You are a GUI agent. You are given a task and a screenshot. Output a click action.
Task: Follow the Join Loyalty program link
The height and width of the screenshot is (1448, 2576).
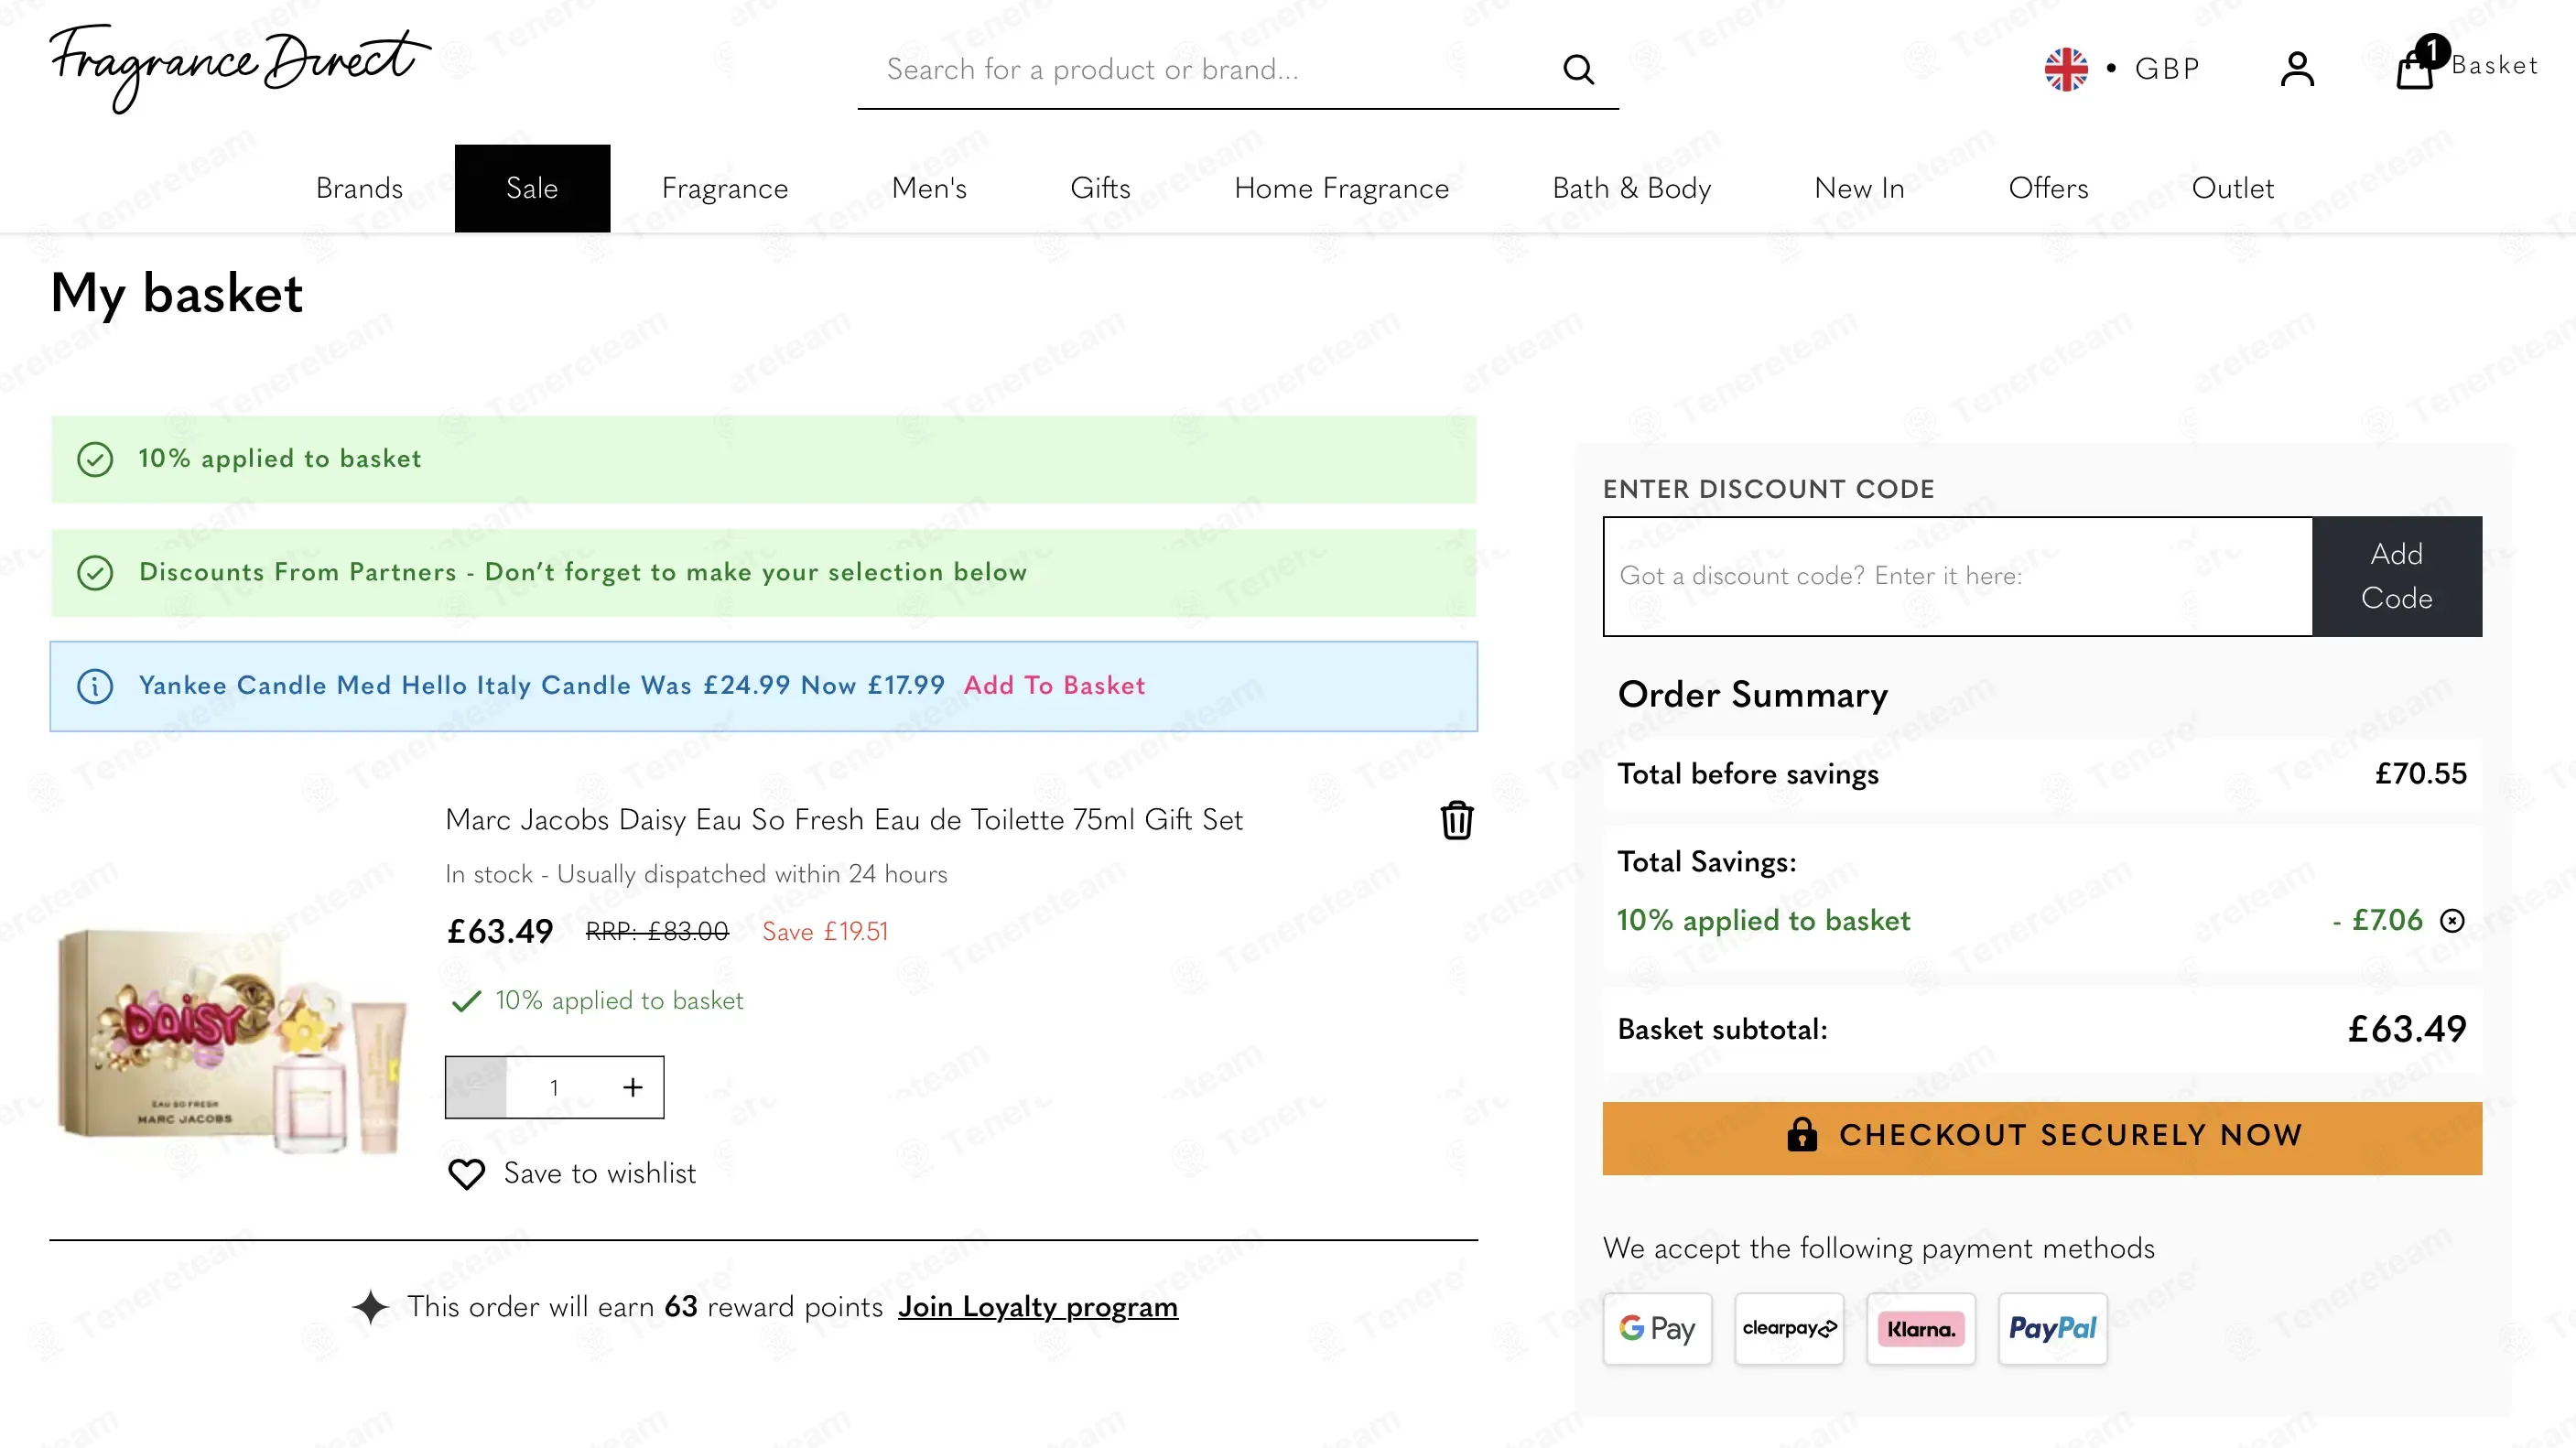[1037, 1306]
